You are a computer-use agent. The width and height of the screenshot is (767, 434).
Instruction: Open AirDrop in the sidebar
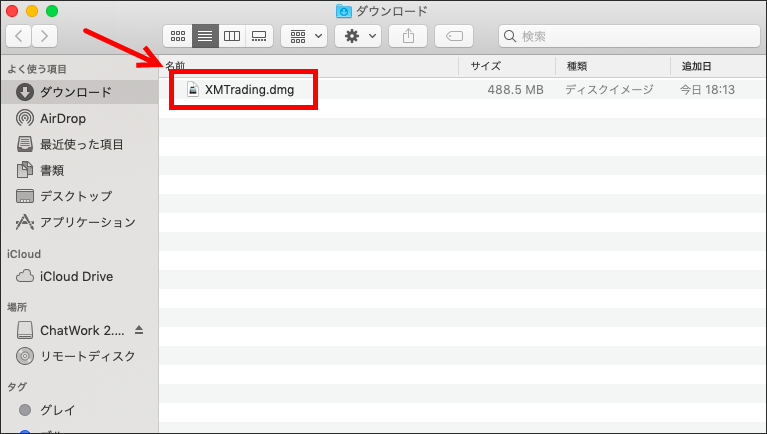tap(62, 118)
